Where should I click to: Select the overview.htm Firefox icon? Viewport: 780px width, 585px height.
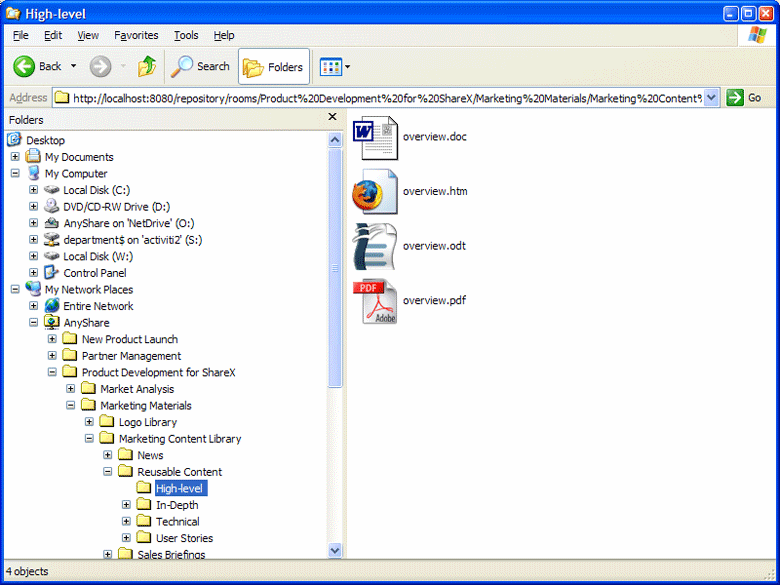coord(375,192)
